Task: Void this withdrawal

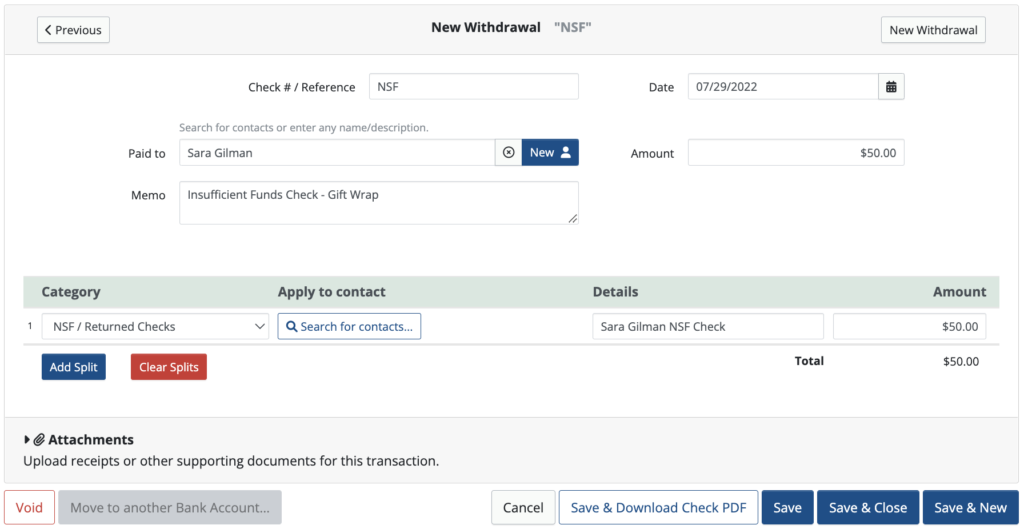Action: click(29, 507)
